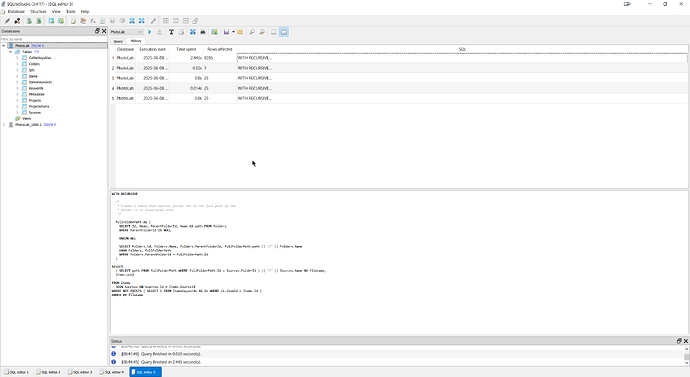Open the PhotoLab database selector combo box
The width and height of the screenshot is (690, 377).
pos(126,32)
